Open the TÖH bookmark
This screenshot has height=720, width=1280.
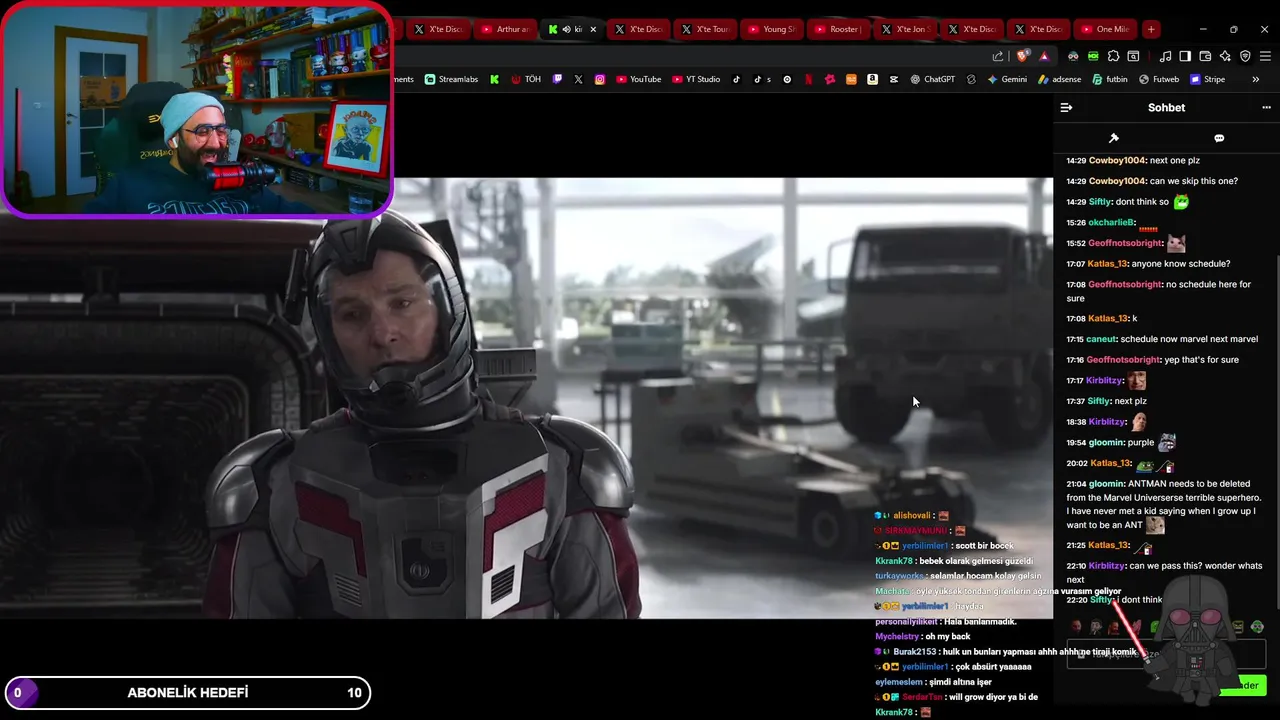(x=526, y=79)
